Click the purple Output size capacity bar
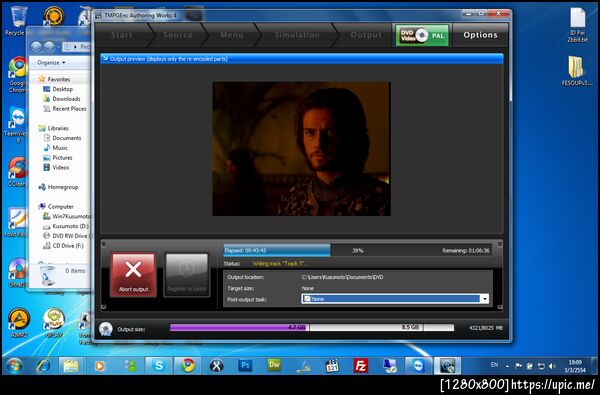Image resolution: width=600 pixels, height=395 pixels. click(x=312, y=328)
